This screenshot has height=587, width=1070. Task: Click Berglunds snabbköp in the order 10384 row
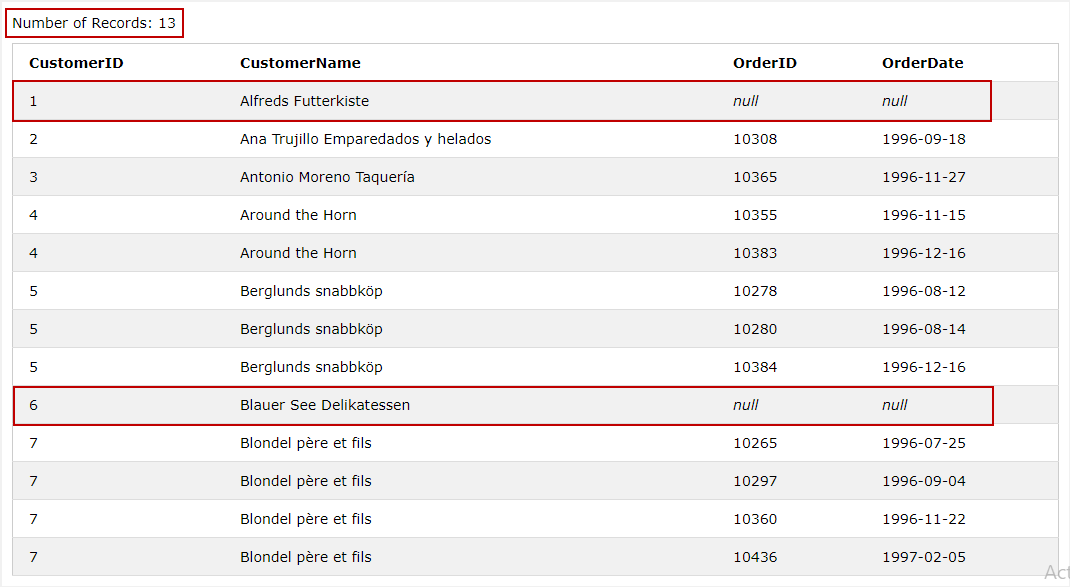pyautogui.click(x=311, y=367)
